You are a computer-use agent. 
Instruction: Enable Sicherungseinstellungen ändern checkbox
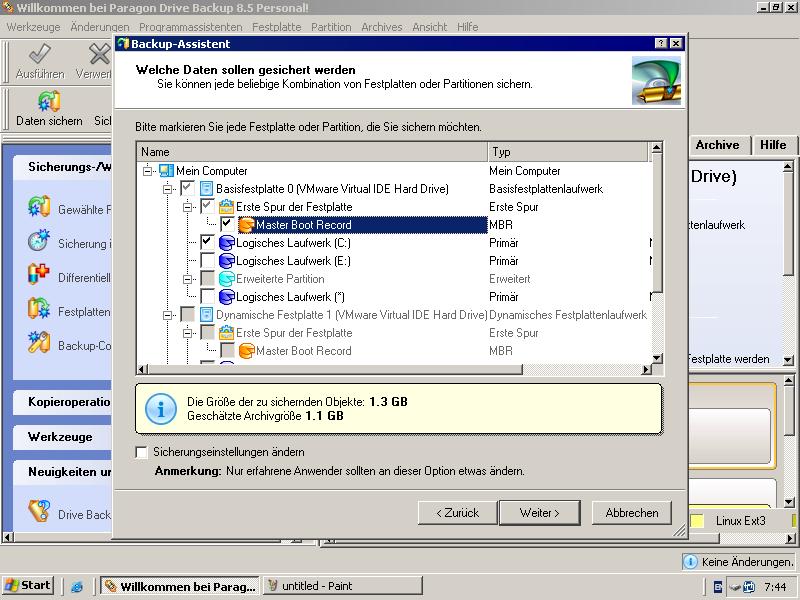[141, 452]
